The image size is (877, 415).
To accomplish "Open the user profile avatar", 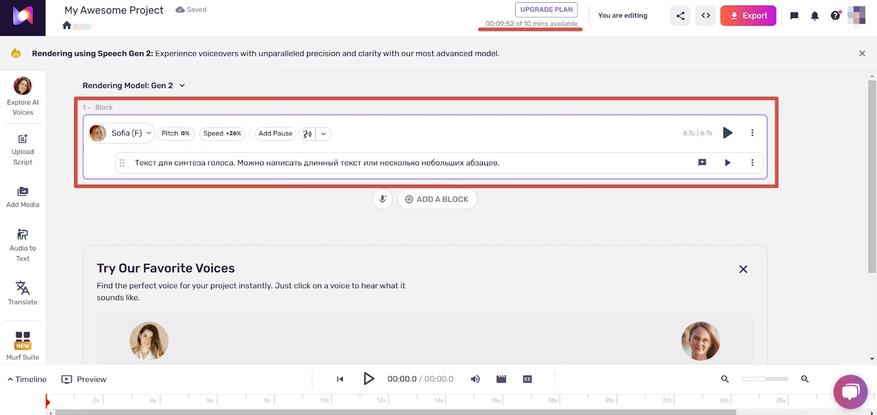I will [x=857, y=15].
